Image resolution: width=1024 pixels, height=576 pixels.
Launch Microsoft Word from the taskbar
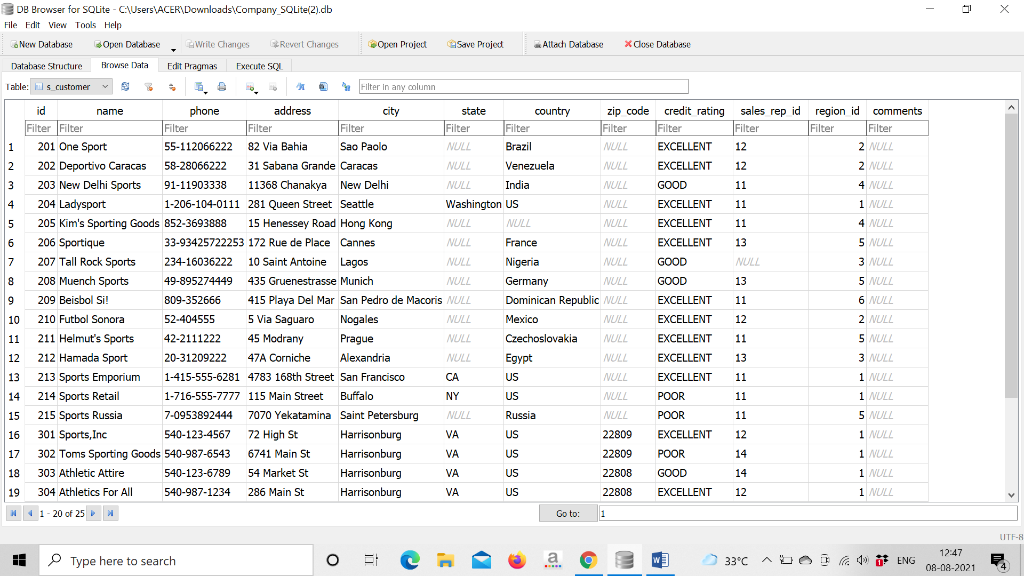(x=660, y=559)
